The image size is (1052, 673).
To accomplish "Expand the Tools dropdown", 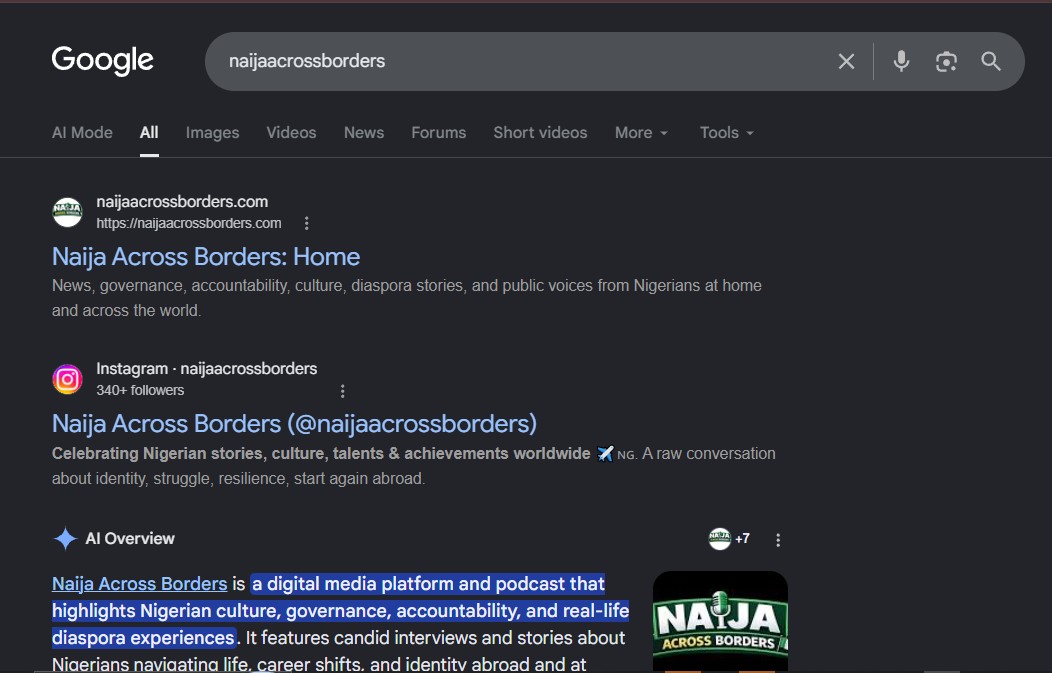I will (x=727, y=132).
